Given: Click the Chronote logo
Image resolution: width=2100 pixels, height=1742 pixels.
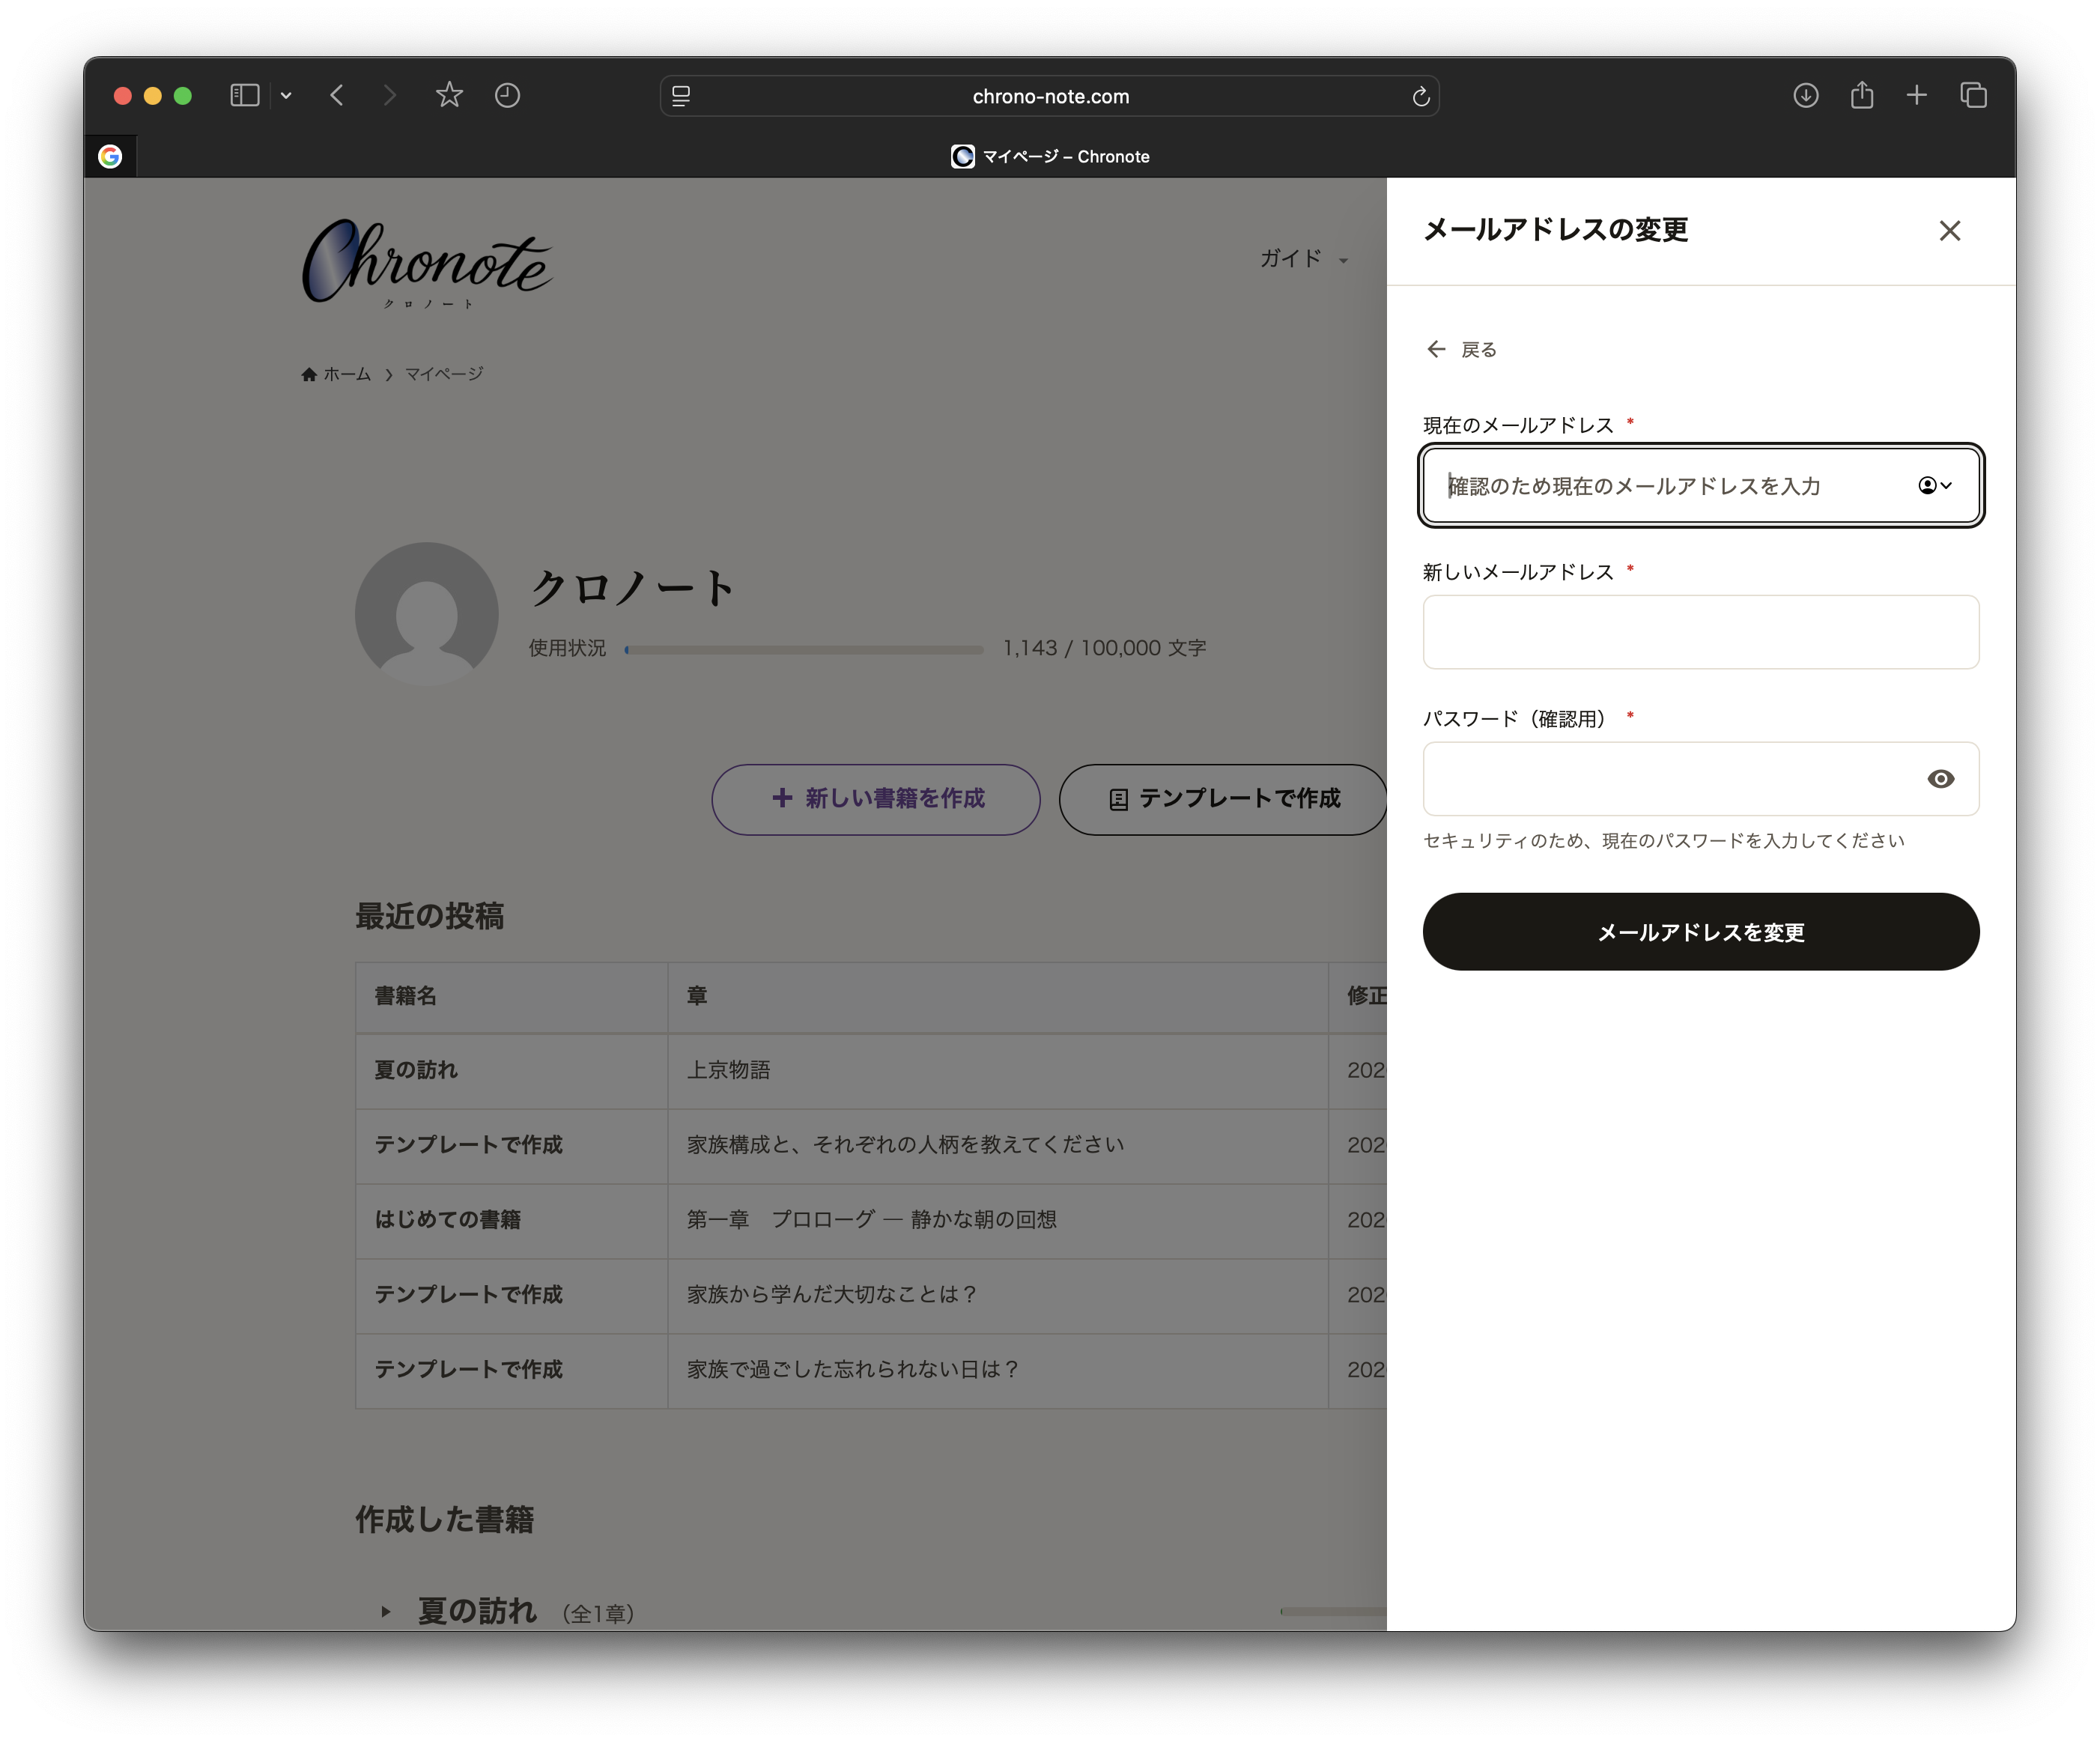Looking at the screenshot, I should tap(427, 263).
